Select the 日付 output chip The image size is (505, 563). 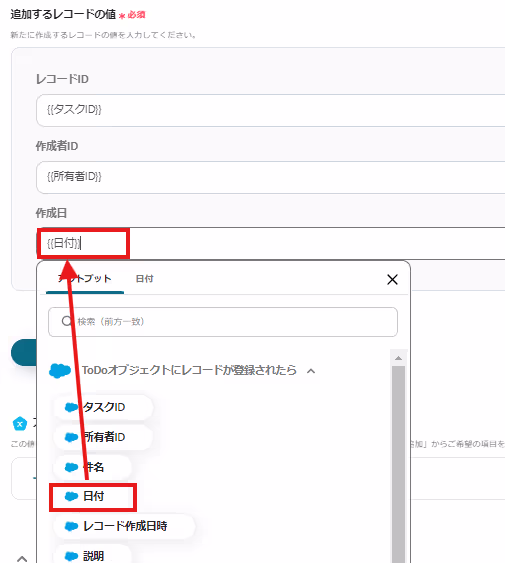(93, 497)
